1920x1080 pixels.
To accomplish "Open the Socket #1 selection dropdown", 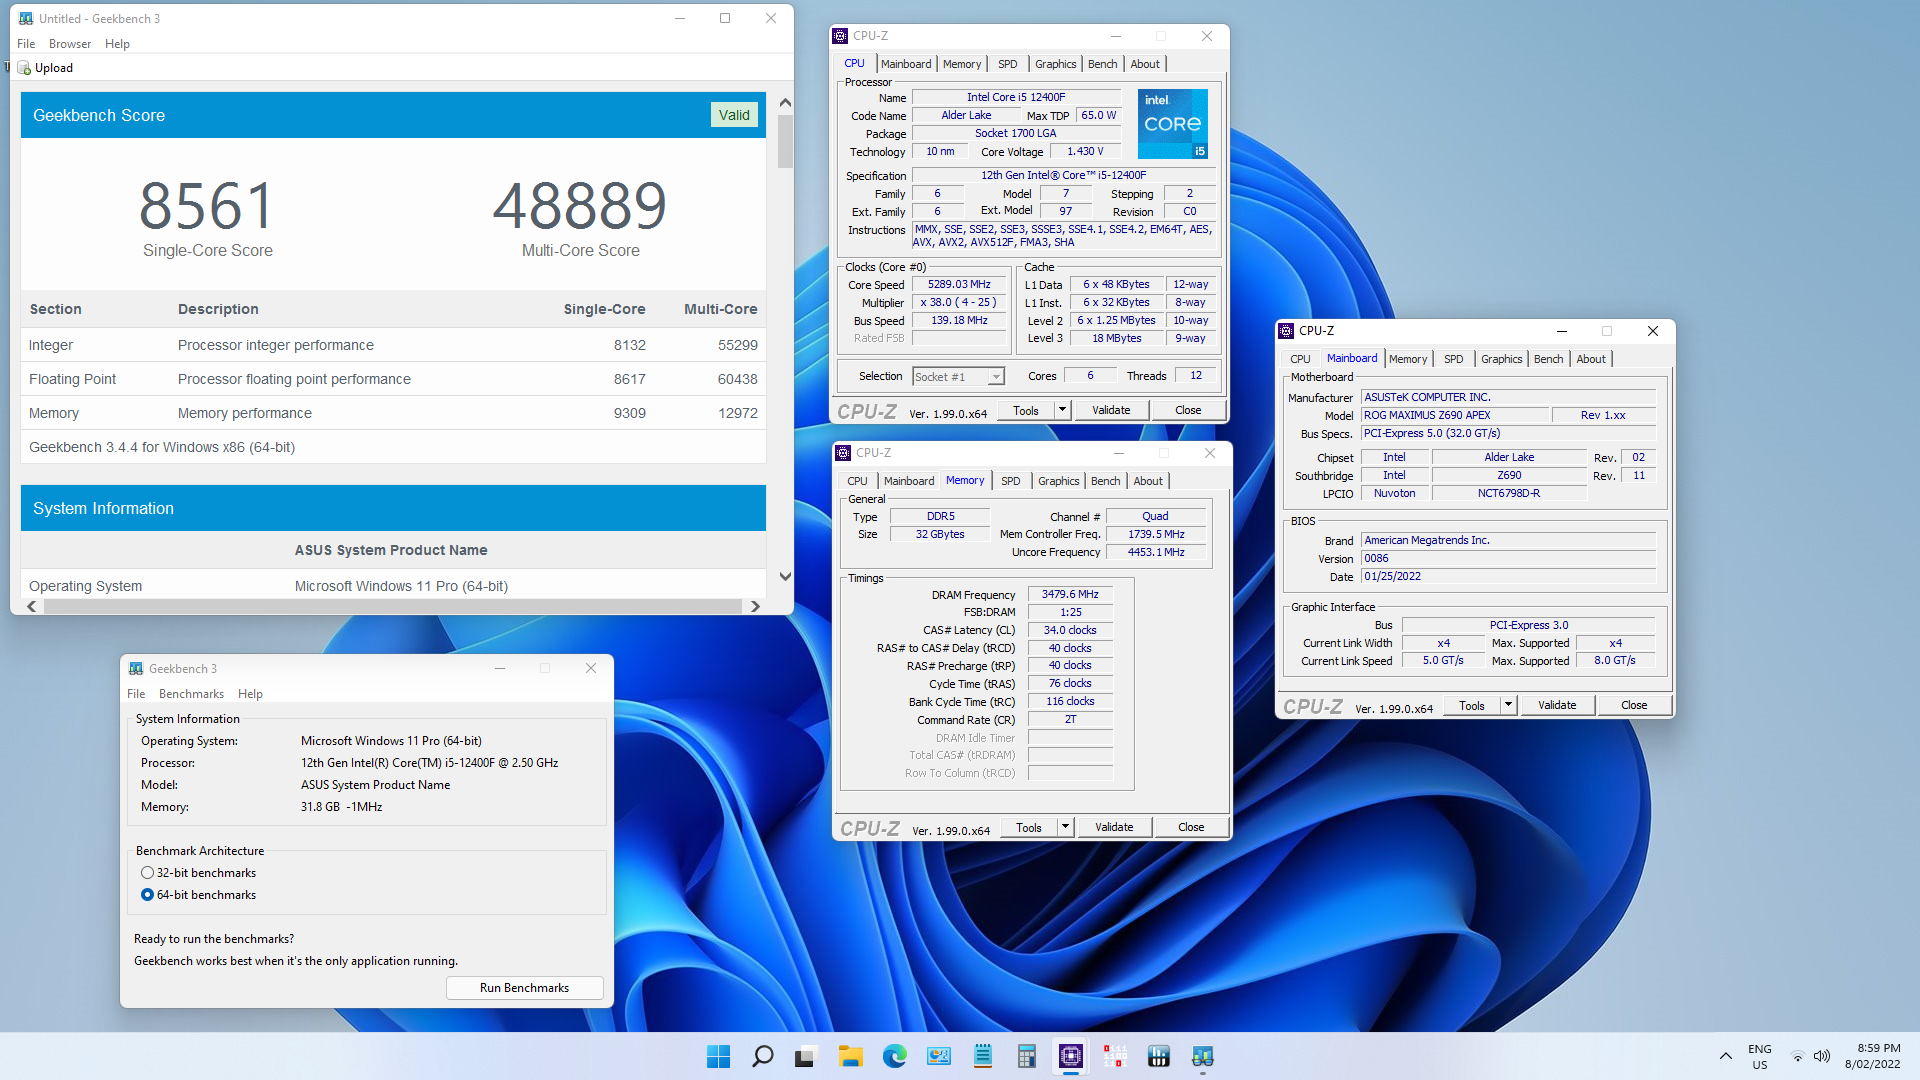I will click(x=958, y=377).
